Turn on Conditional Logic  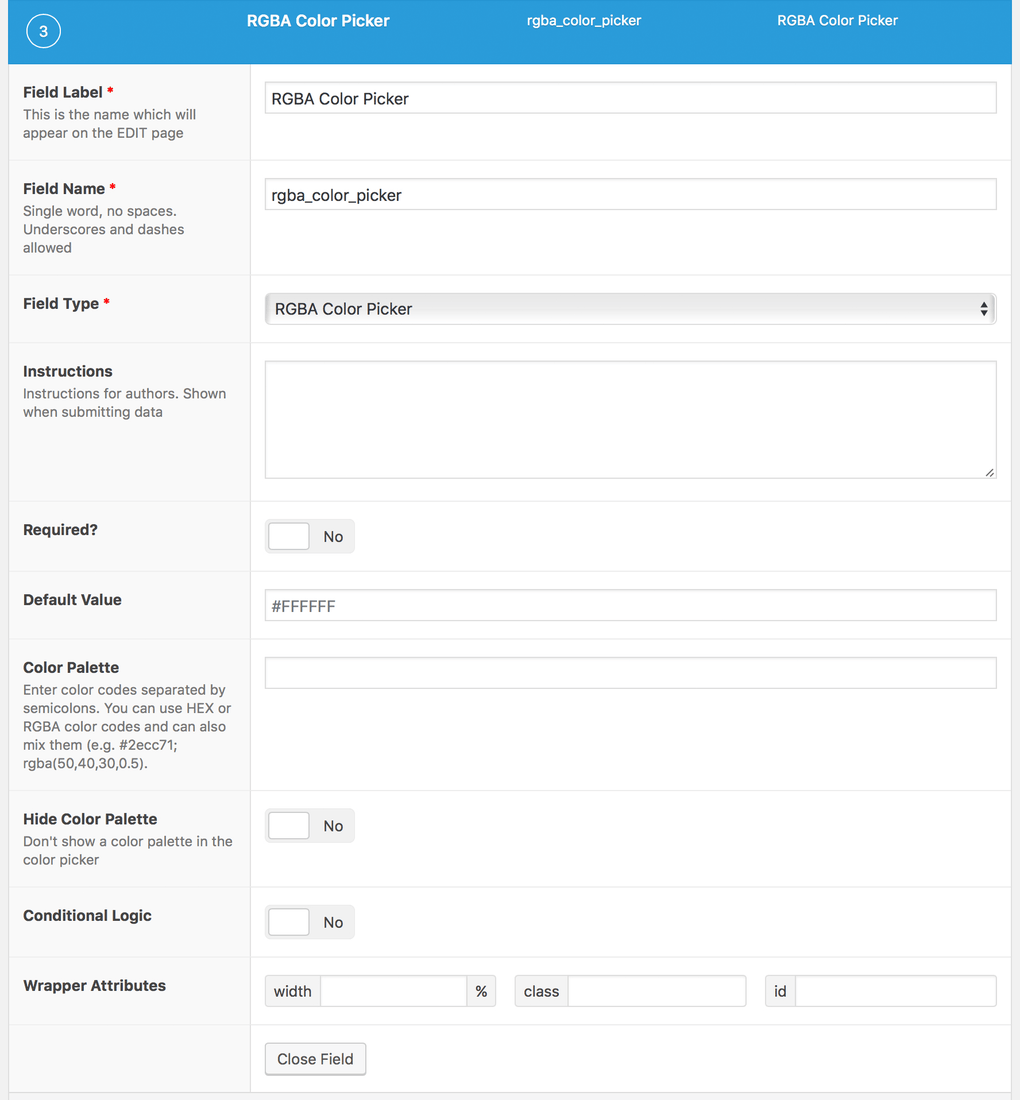[288, 922]
